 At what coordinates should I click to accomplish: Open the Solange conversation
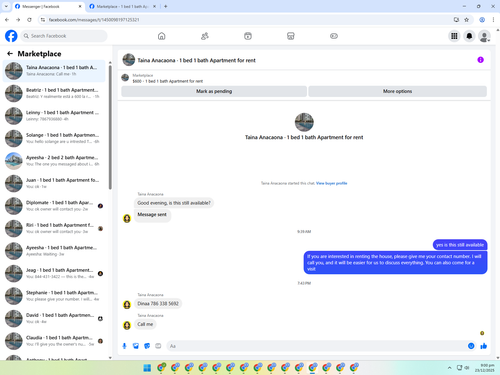[54, 138]
